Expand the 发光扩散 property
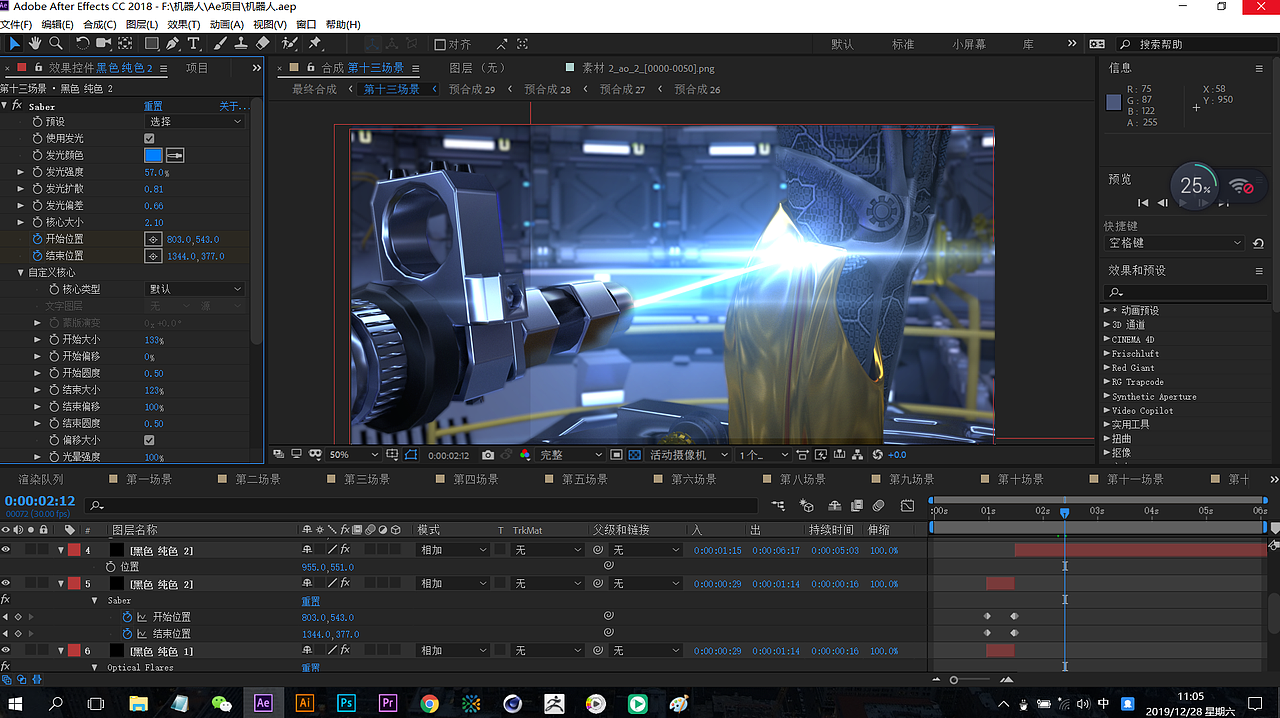Screen dimensions: 1280x718 click(20, 189)
